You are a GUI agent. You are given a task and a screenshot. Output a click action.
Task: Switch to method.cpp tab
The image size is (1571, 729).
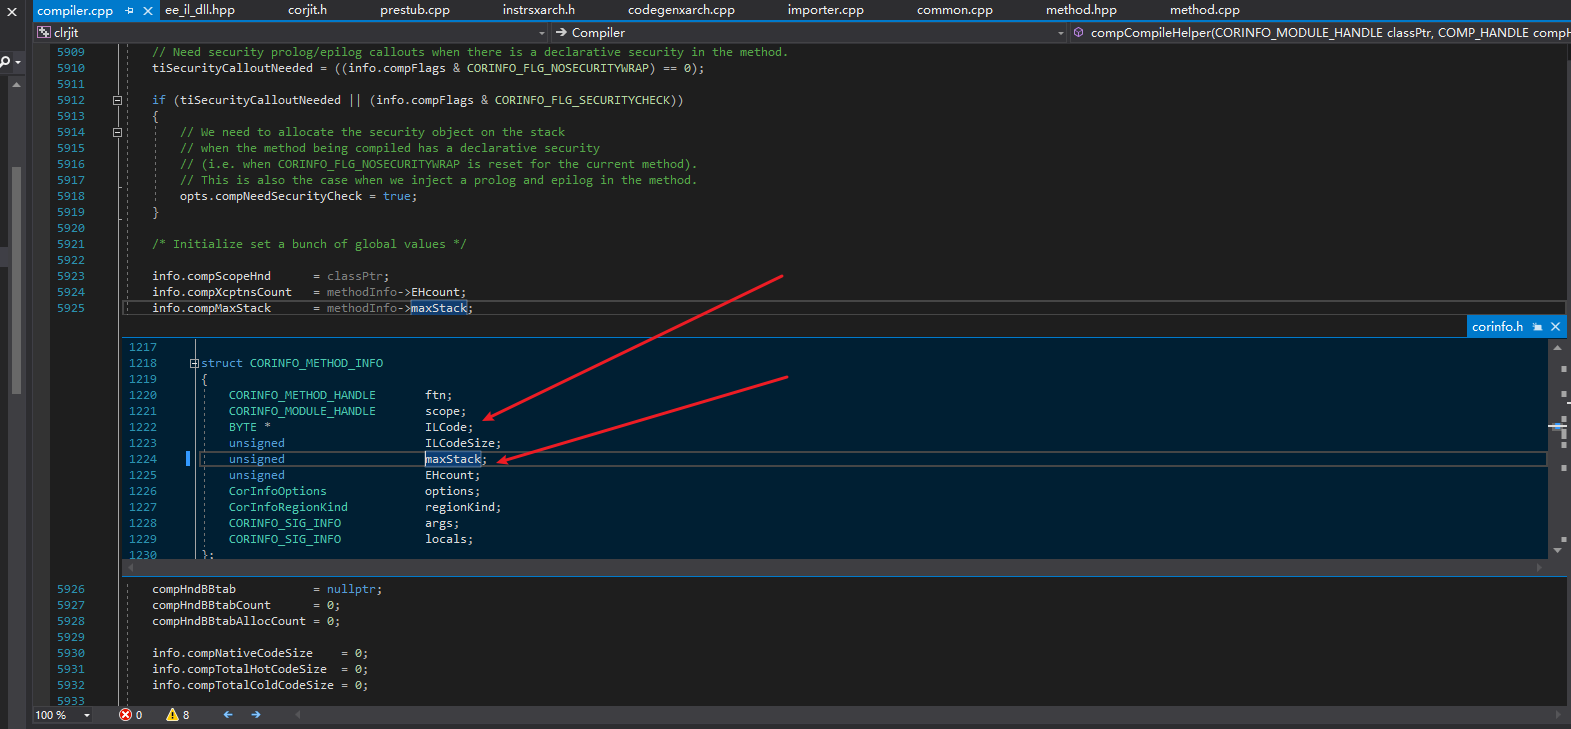[x=1204, y=10]
